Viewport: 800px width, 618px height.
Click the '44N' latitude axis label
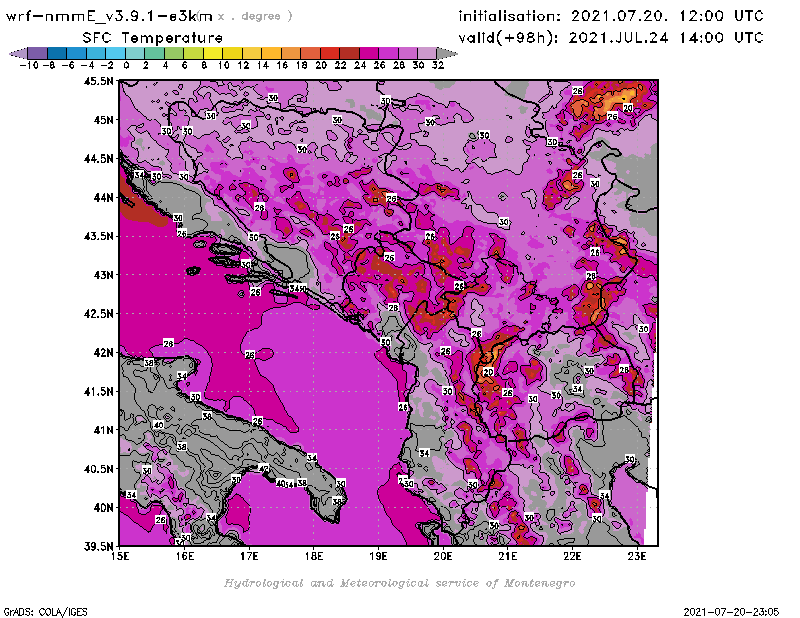coord(103,197)
